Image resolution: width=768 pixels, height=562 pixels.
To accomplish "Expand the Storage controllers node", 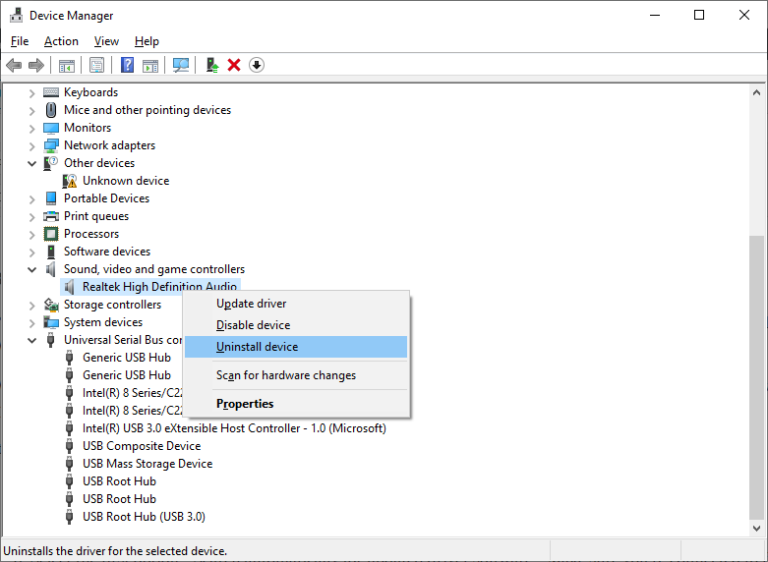I will (32, 306).
